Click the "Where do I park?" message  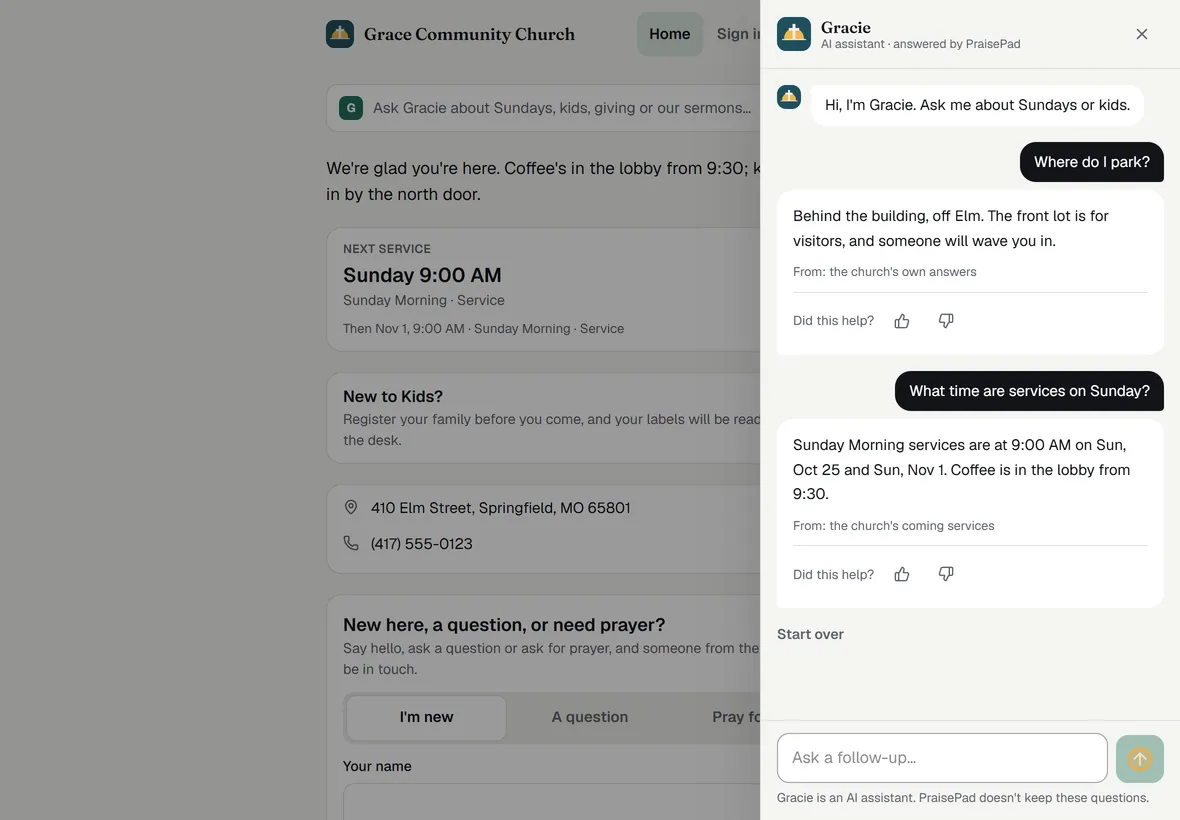click(x=1092, y=162)
